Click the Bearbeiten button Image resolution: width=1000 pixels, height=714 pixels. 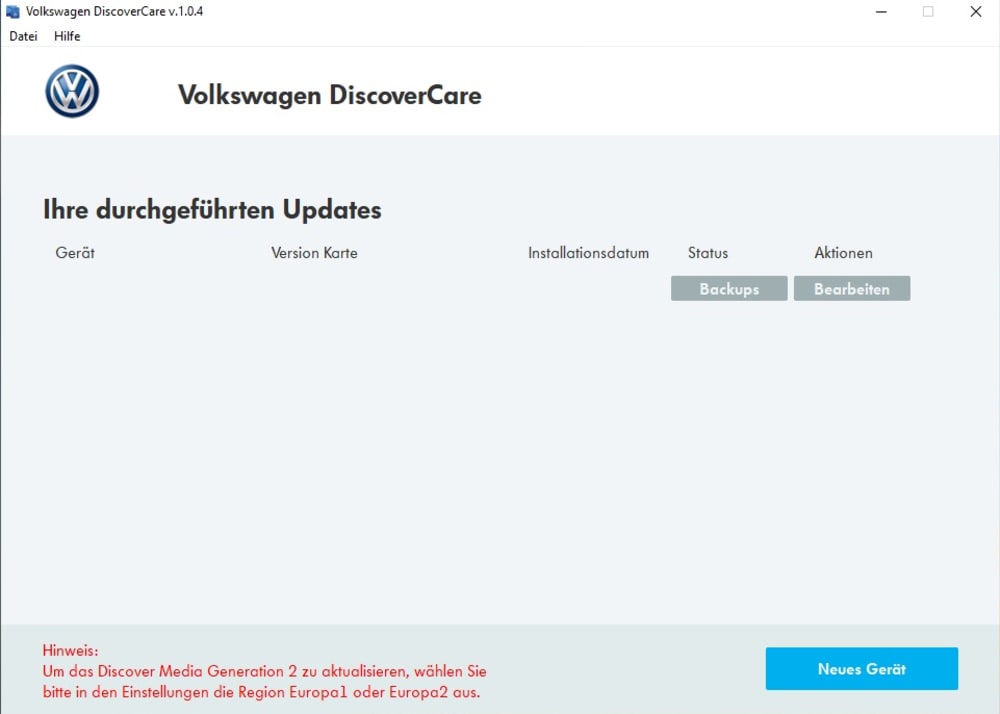point(851,289)
